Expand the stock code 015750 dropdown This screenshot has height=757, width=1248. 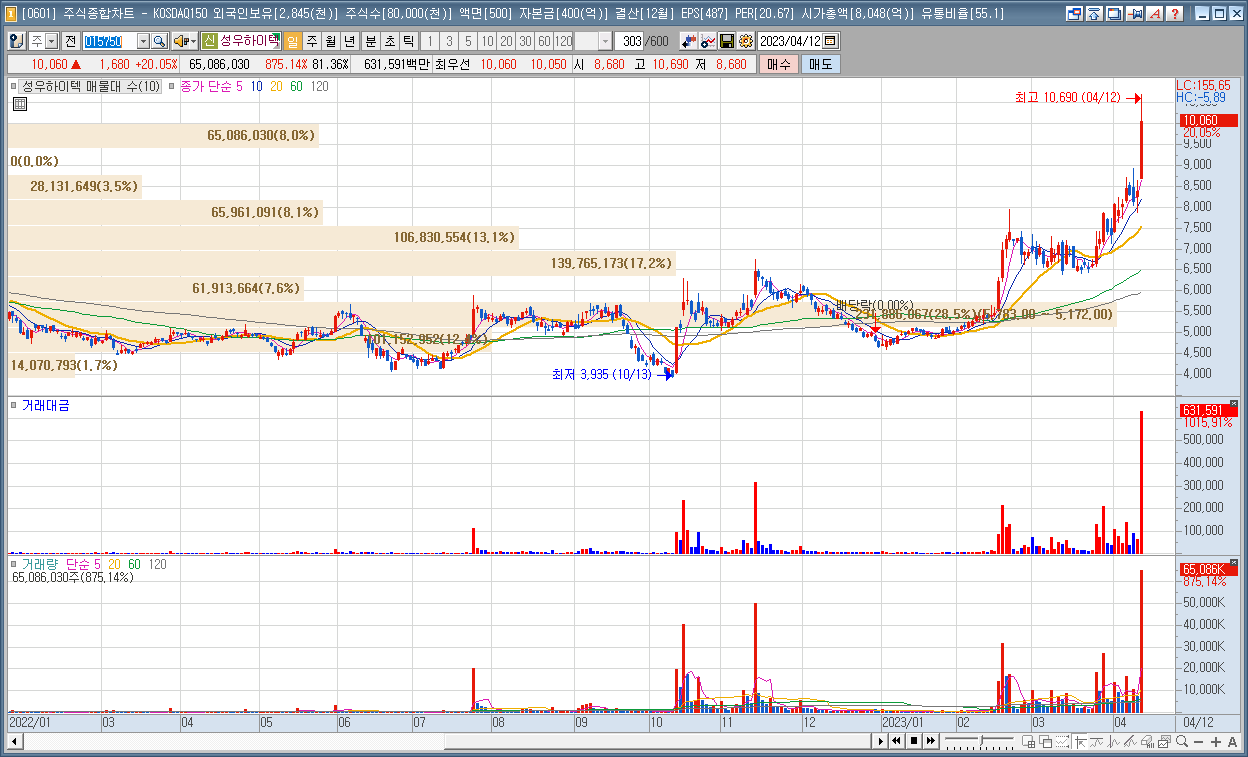143,41
